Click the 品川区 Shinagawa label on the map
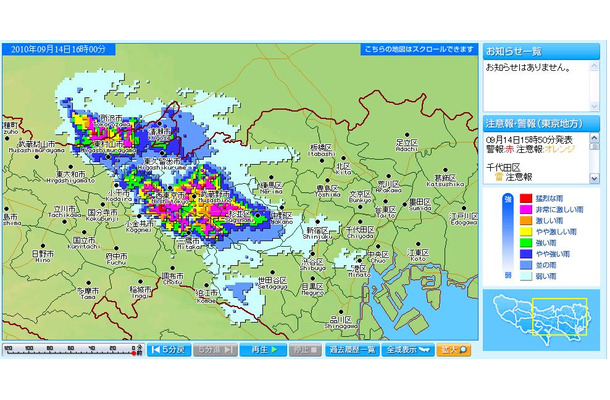 click(341, 323)
